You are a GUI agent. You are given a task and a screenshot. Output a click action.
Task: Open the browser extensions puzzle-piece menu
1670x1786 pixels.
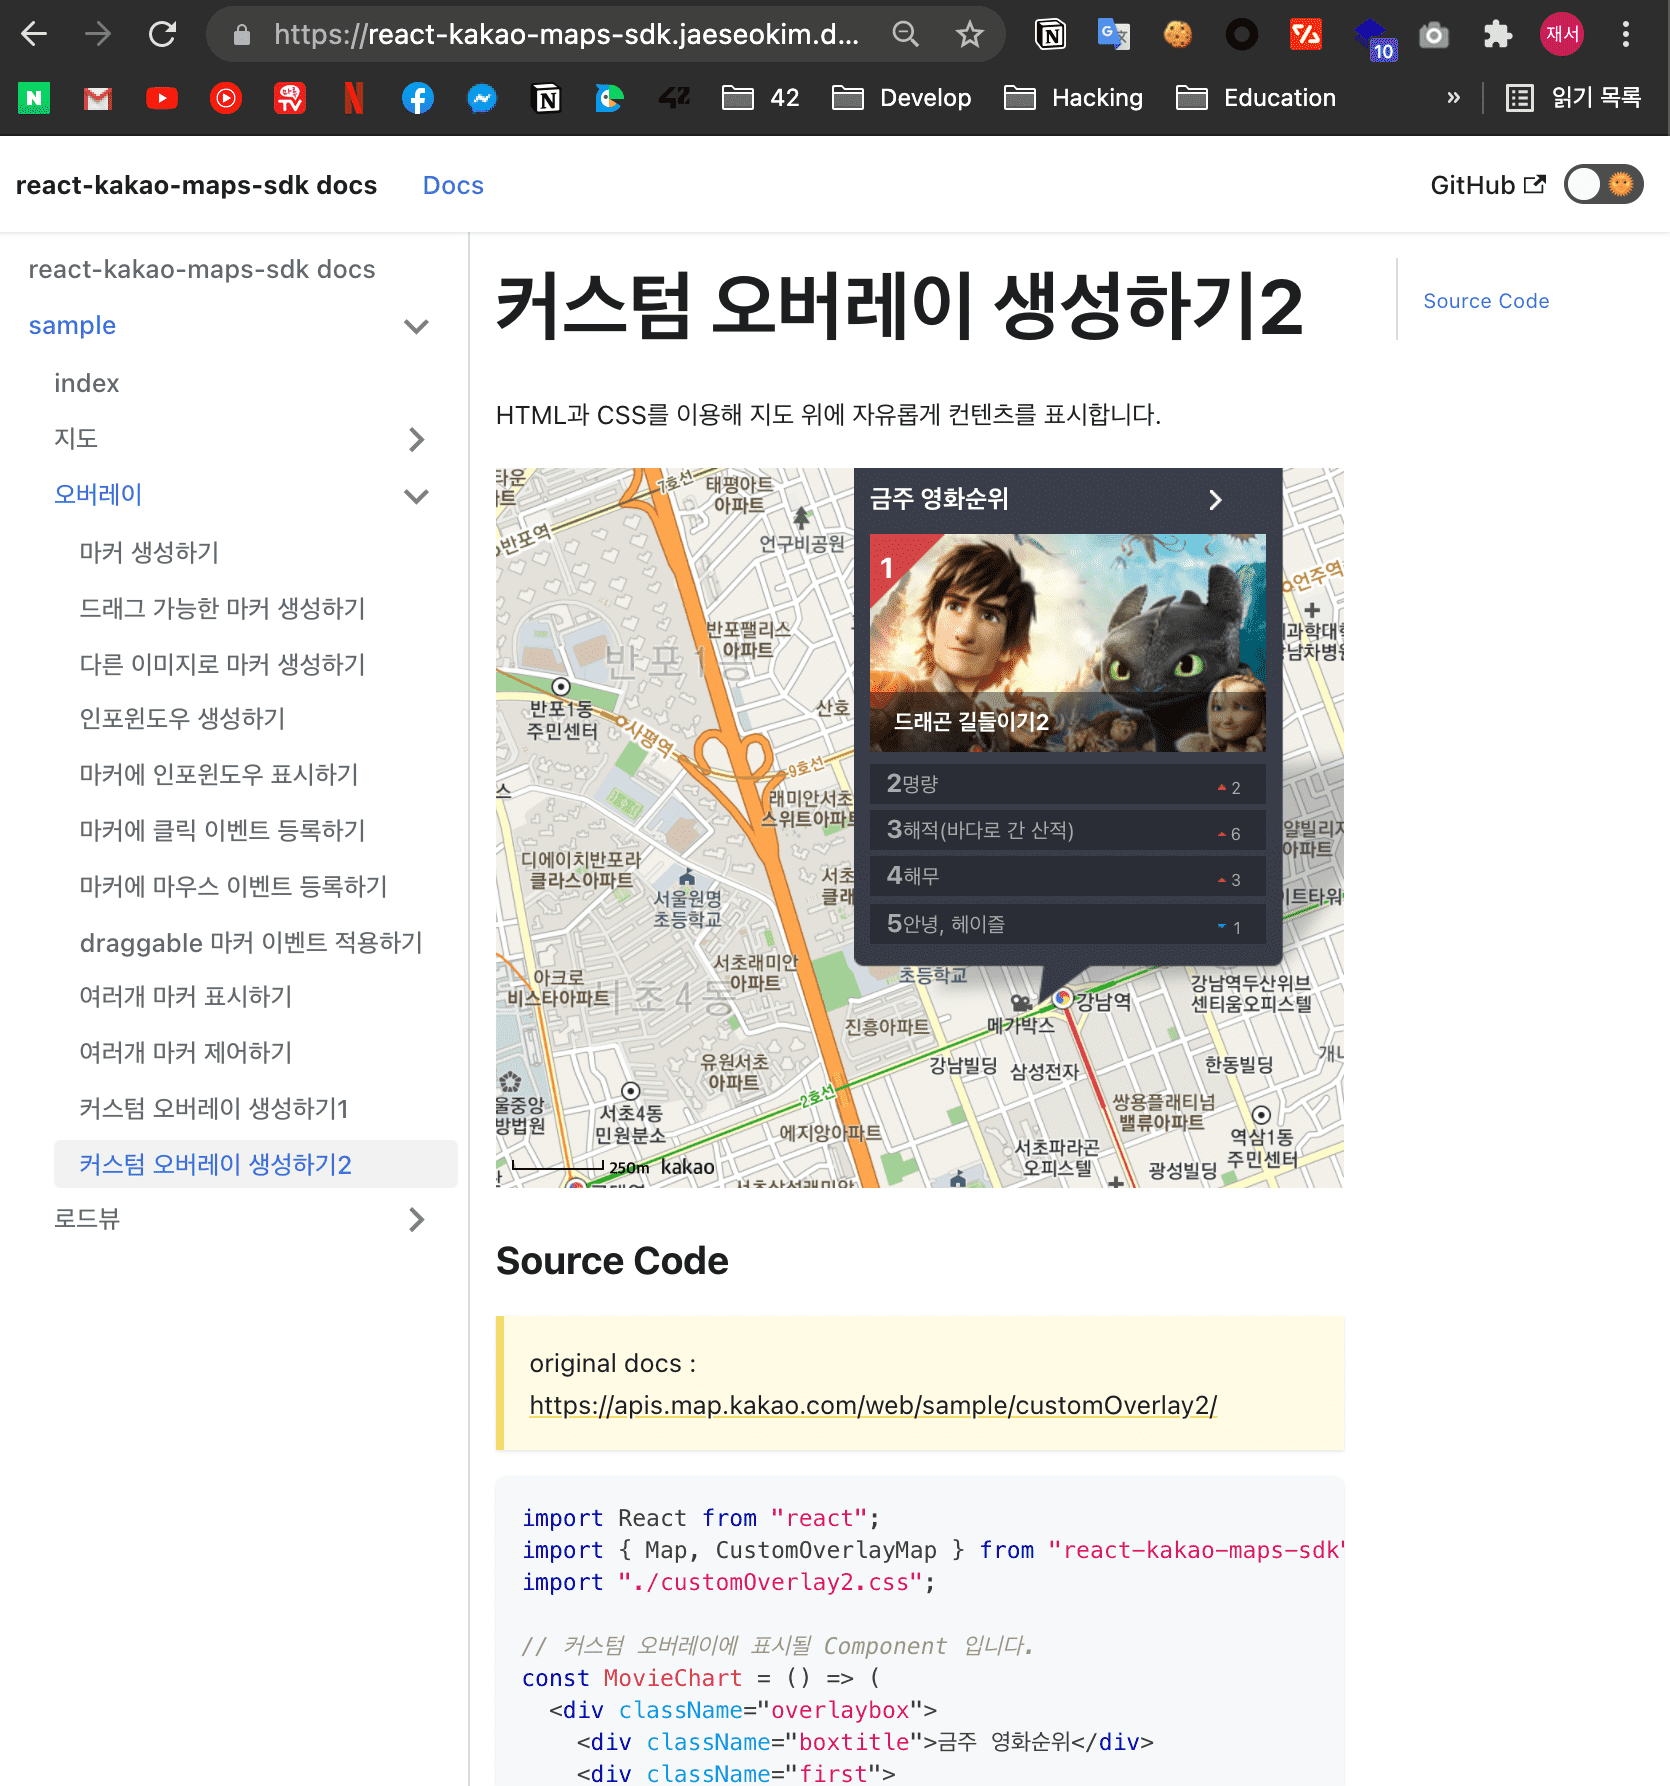tap(1497, 33)
